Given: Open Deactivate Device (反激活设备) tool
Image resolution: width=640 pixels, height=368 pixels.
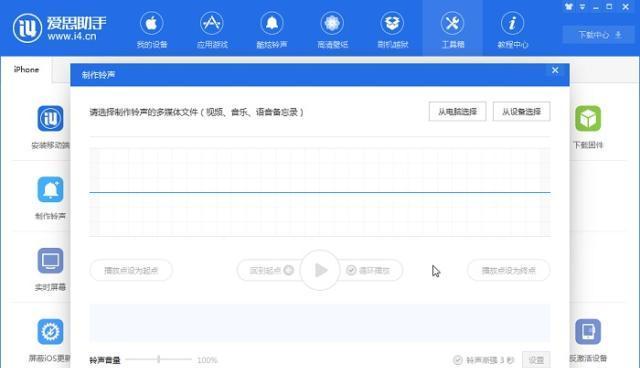Looking at the screenshot, I should (588, 340).
